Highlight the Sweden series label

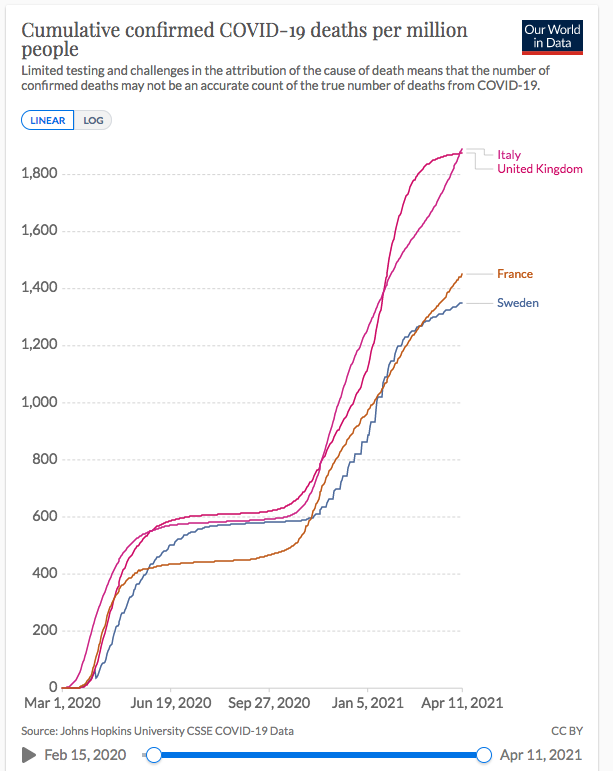coord(518,302)
